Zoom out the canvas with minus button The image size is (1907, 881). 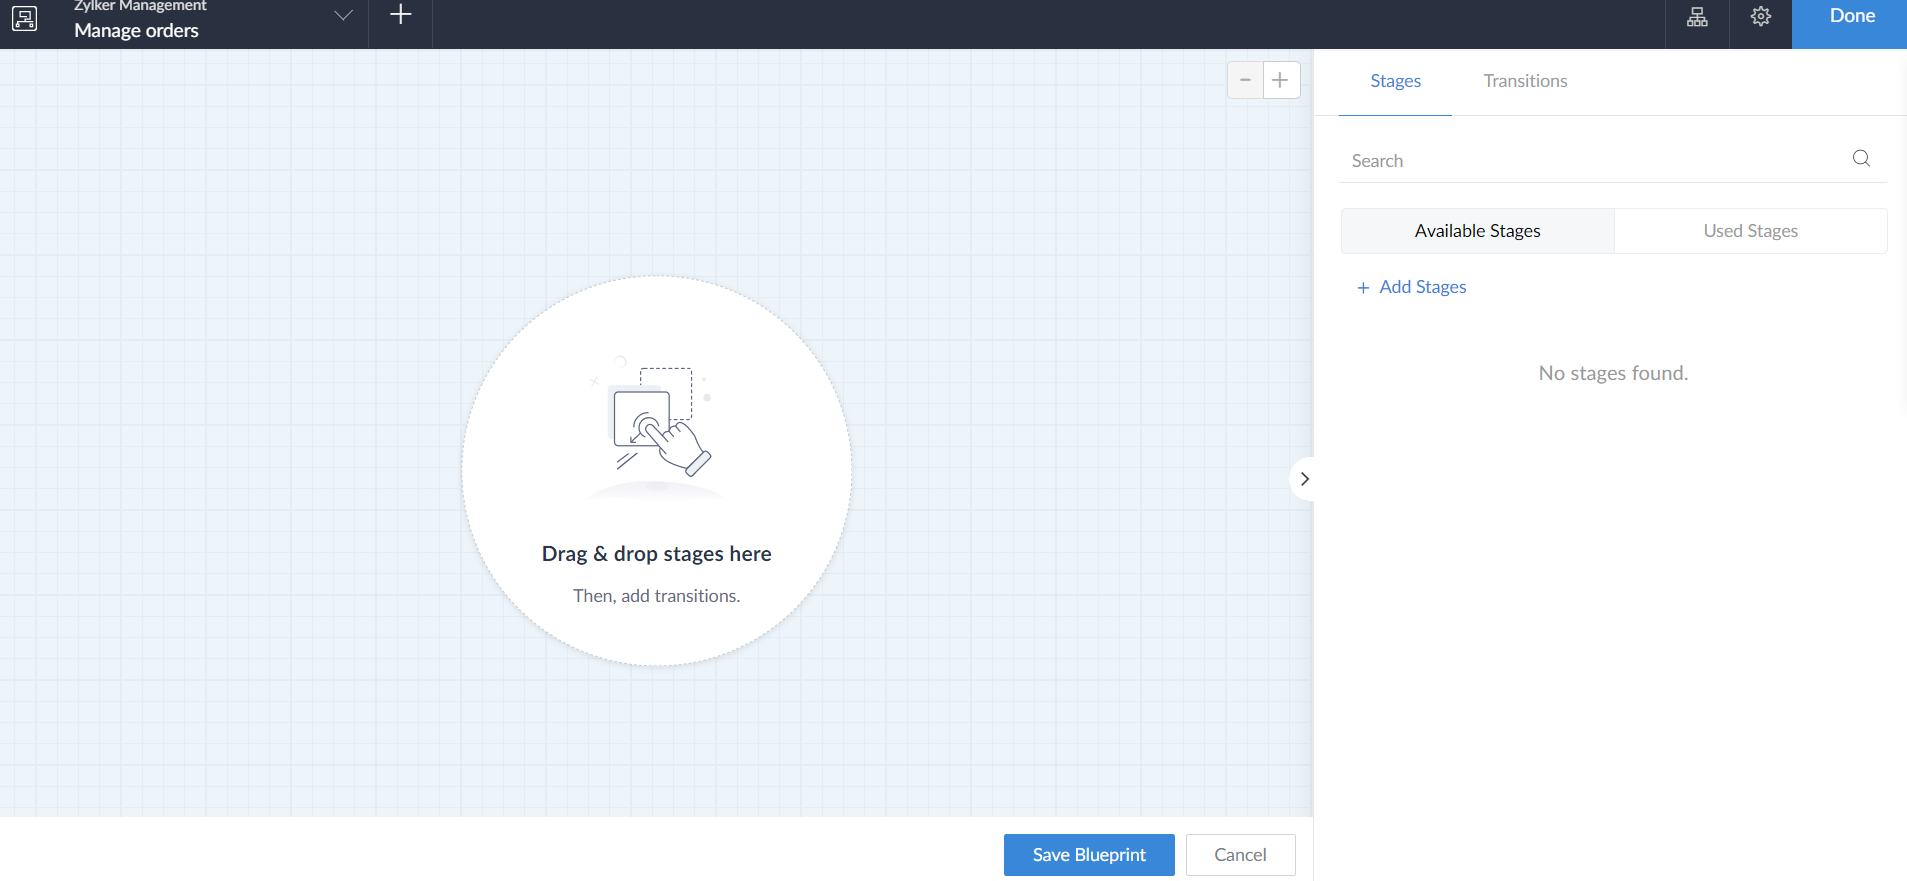[1245, 80]
